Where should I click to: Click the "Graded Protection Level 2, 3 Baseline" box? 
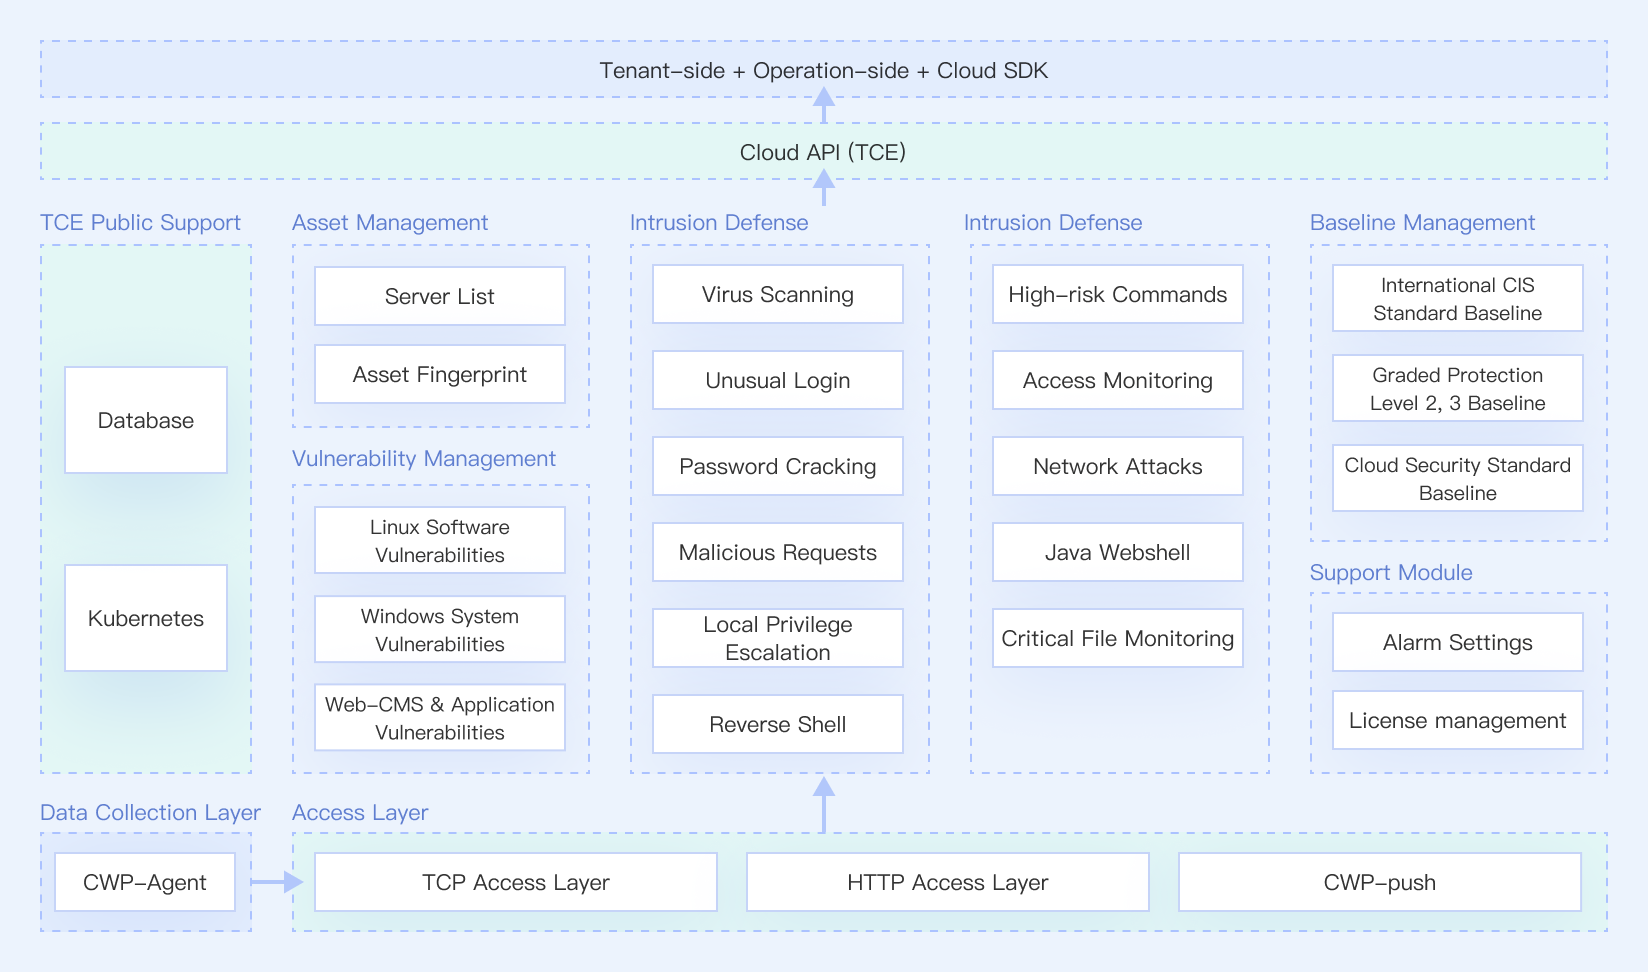[x=1458, y=388]
